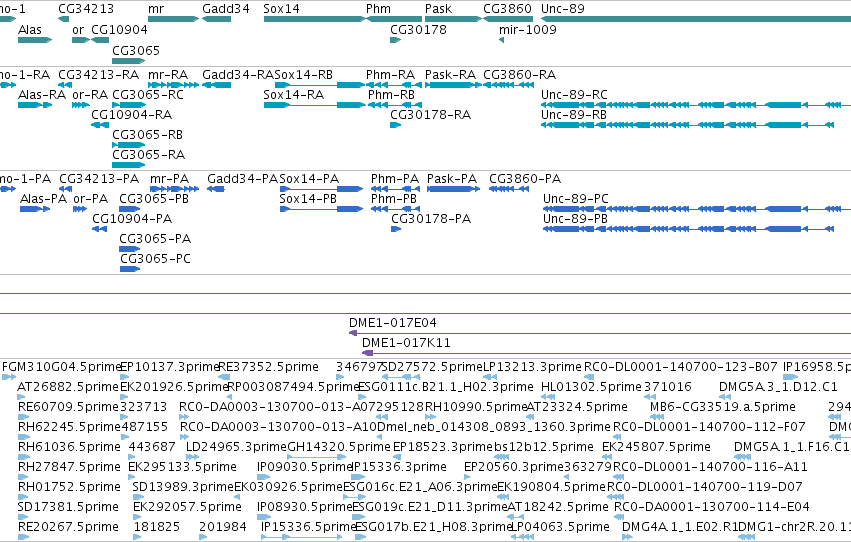Click the mr gene label
The width and height of the screenshot is (851, 542).
(156, 9)
